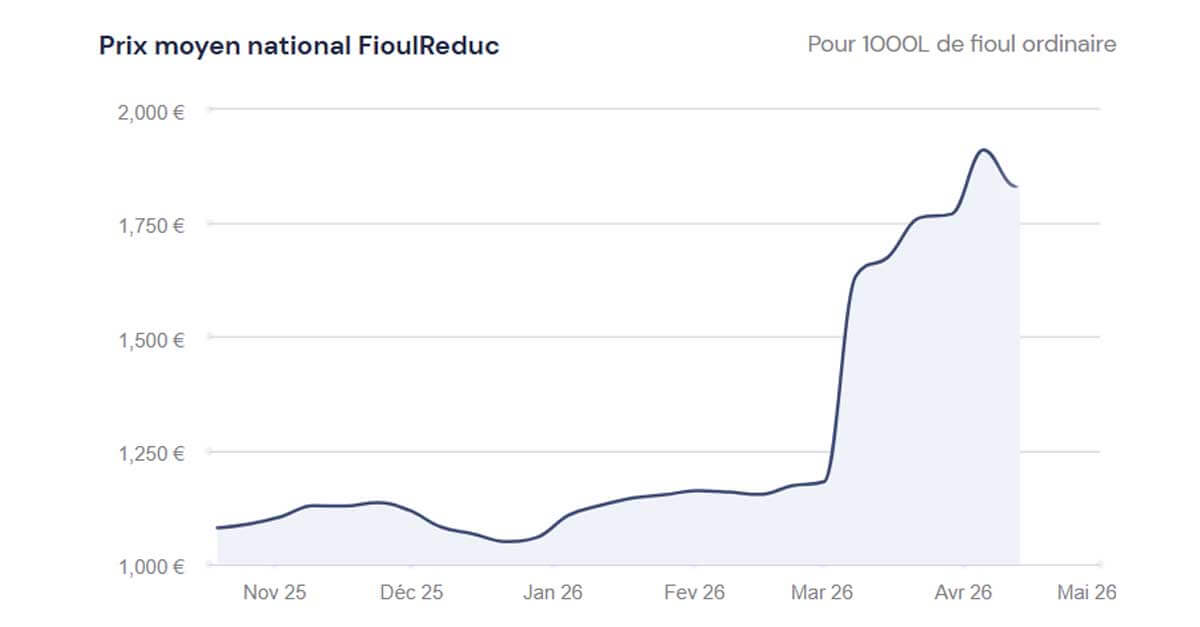Image resolution: width=1200 pixels, height=627 pixels.
Task: Select the Déc 25 x-axis label
Action: click(x=410, y=593)
